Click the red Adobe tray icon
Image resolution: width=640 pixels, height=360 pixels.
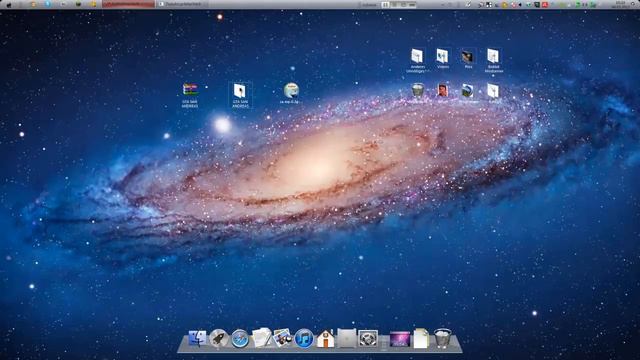(544, 4)
